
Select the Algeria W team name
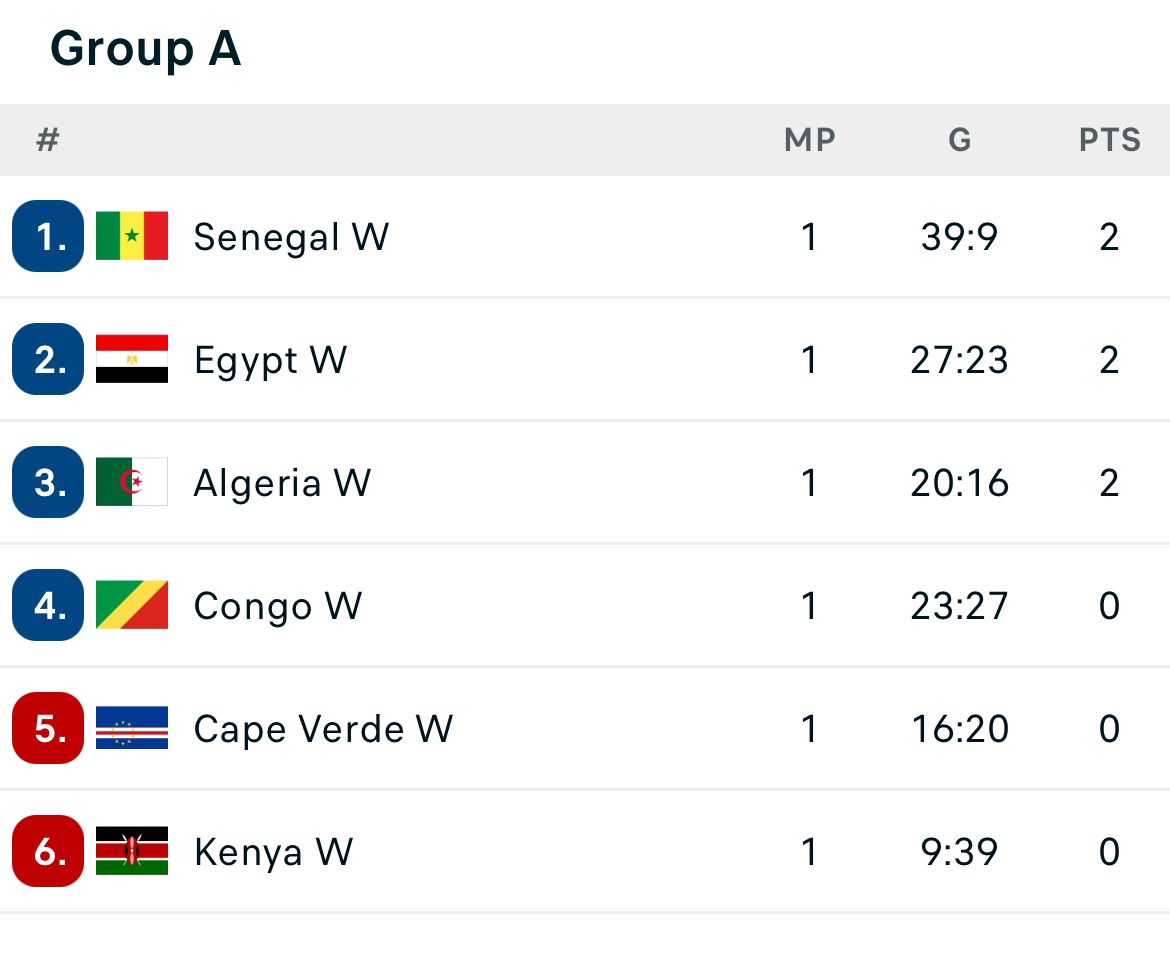tap(282, 483)
